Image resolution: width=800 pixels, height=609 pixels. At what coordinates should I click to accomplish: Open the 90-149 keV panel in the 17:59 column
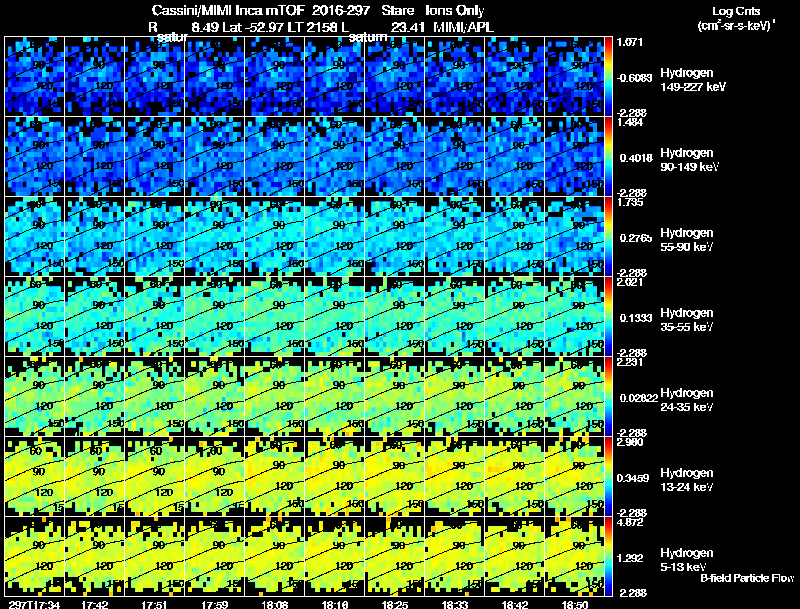tap(215, 156)
